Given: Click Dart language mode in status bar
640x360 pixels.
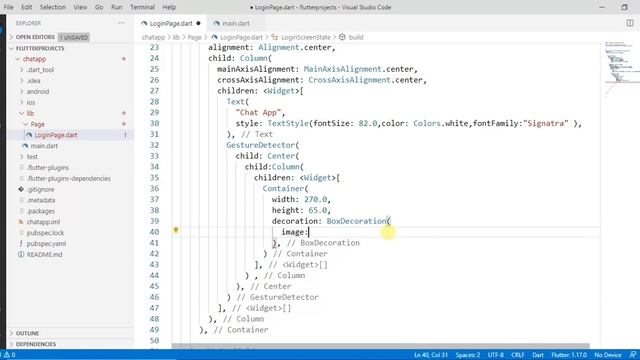Looking at the screenshot, I should (x=538, y=355).
